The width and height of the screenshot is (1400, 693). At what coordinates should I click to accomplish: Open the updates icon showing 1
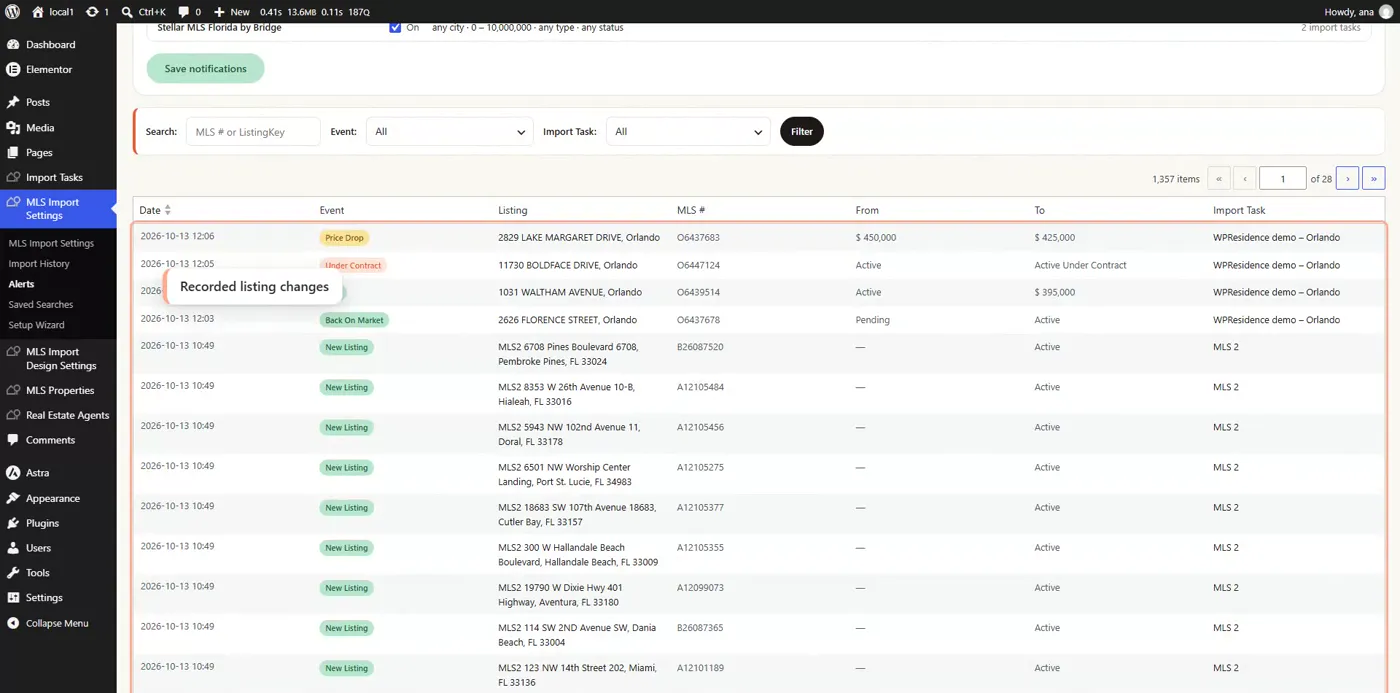click(x=92, y=12)
